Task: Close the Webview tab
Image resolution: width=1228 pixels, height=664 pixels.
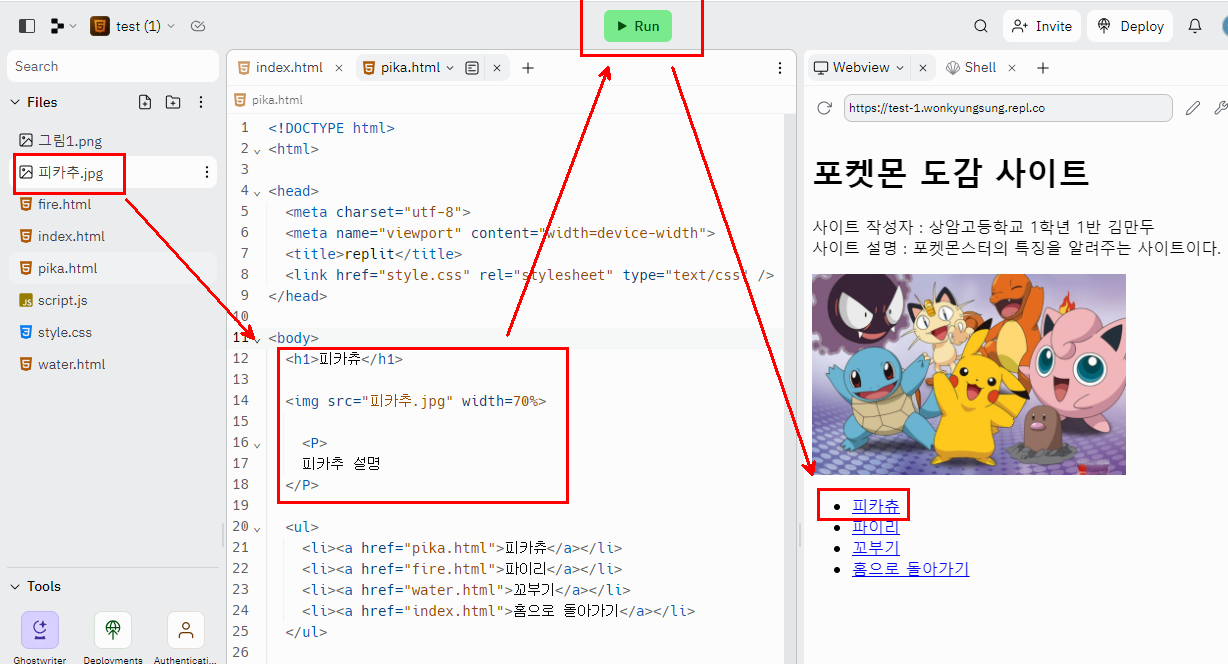Action: click(923, 68)
